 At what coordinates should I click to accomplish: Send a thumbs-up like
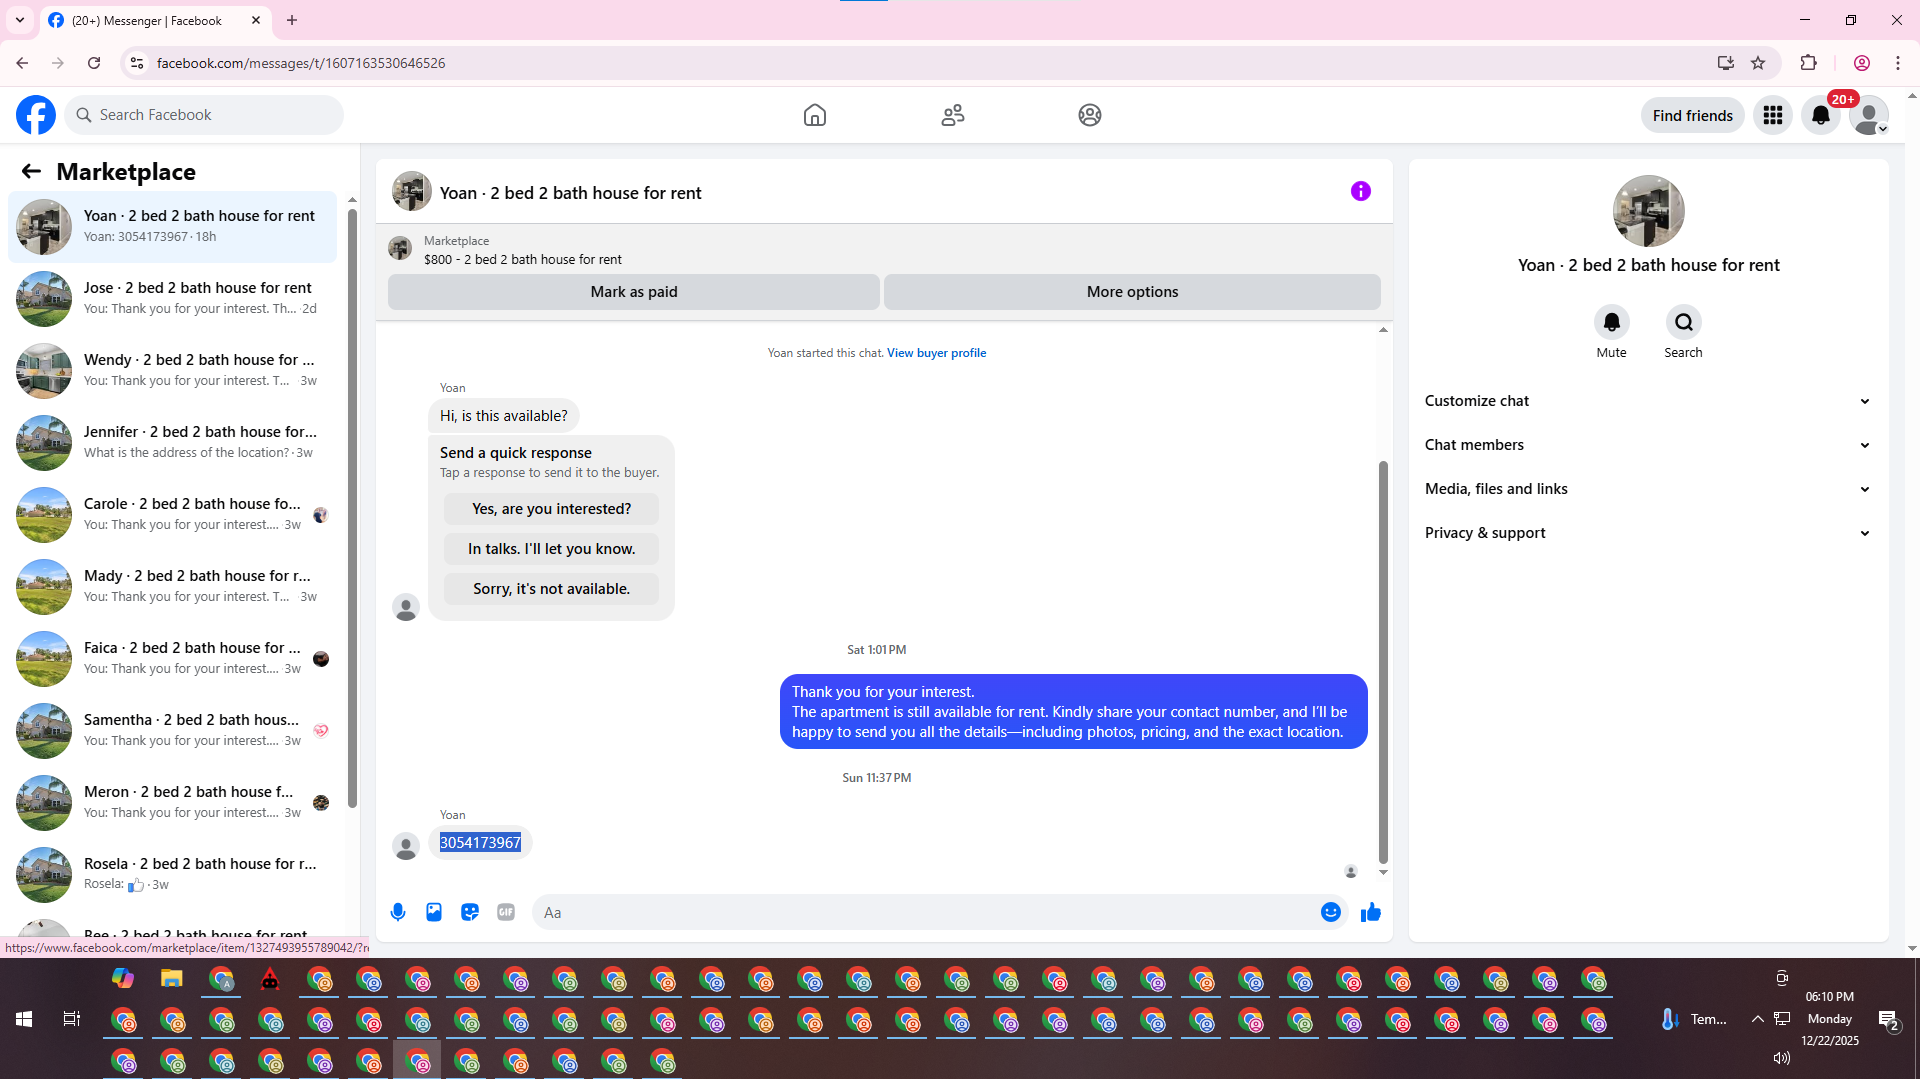(x=1371, y=912)
